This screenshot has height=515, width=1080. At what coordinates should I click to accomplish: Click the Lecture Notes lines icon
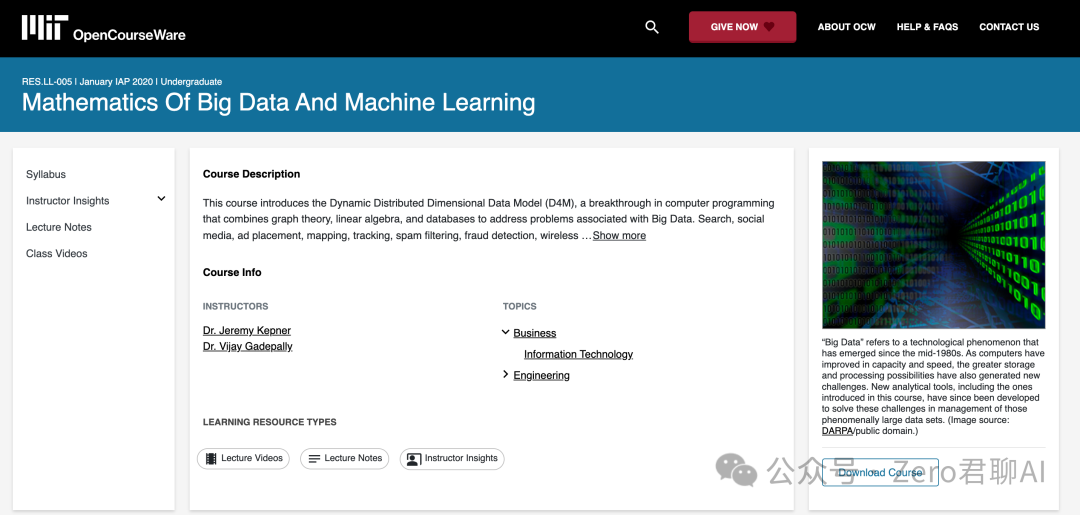click(314, 459)
